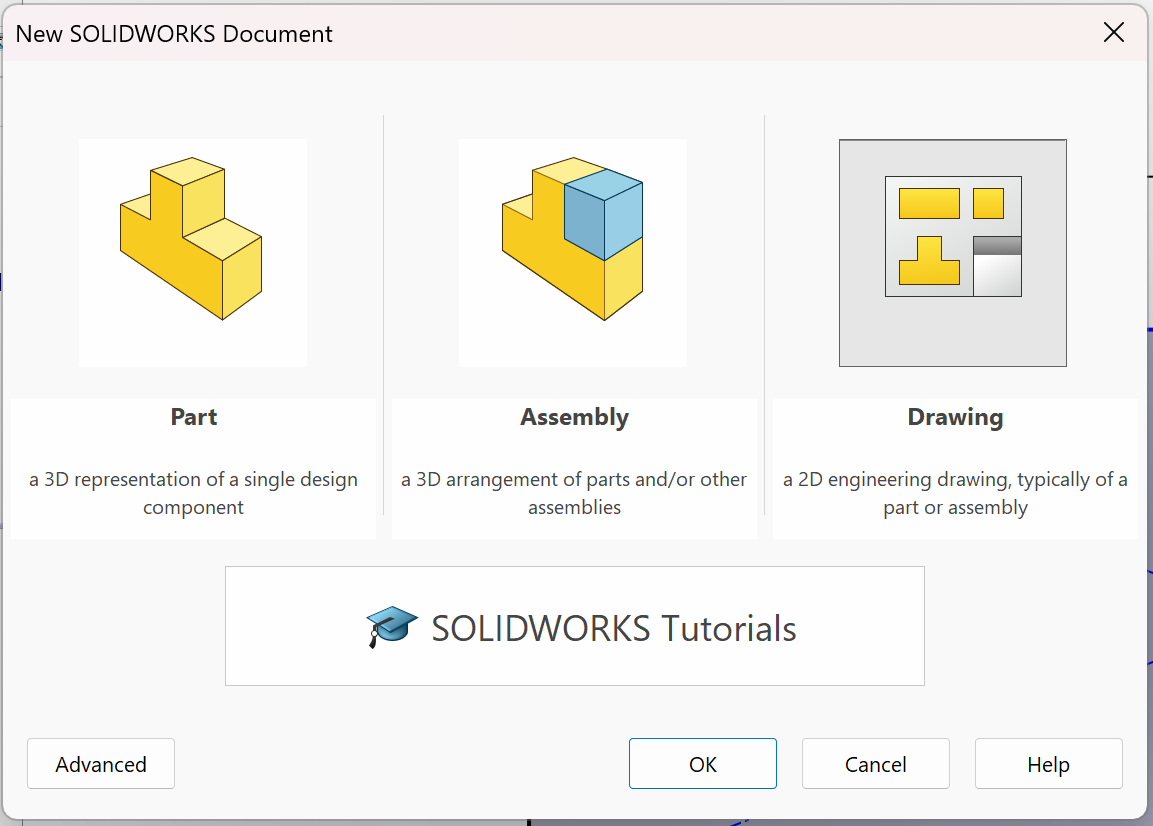Choose the Drawing sheet template icon
1153x826 pixels.
tap(952, 252)
